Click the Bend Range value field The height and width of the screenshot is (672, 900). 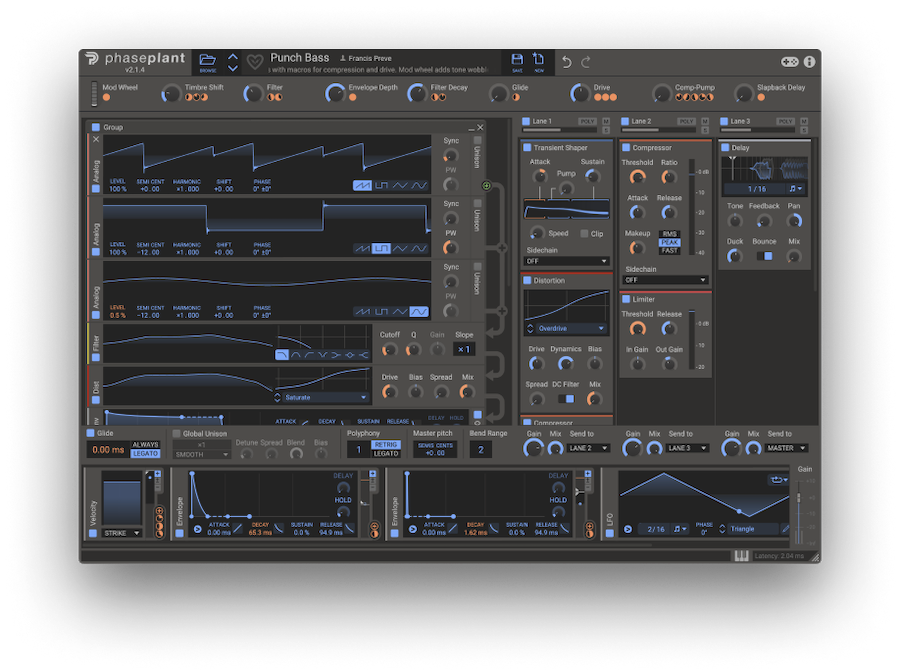(x=480, y=449)
